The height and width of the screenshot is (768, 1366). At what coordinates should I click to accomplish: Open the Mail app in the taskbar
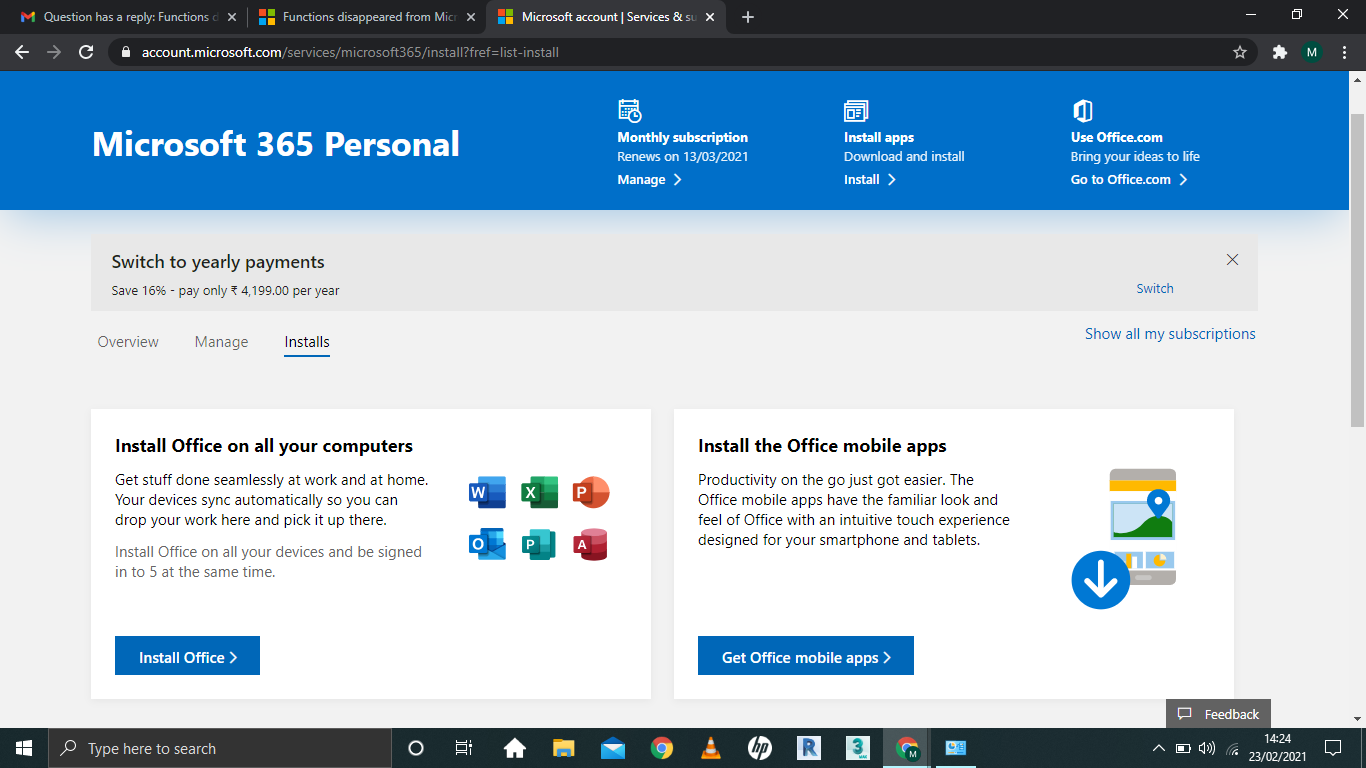(x=613, y=748)
